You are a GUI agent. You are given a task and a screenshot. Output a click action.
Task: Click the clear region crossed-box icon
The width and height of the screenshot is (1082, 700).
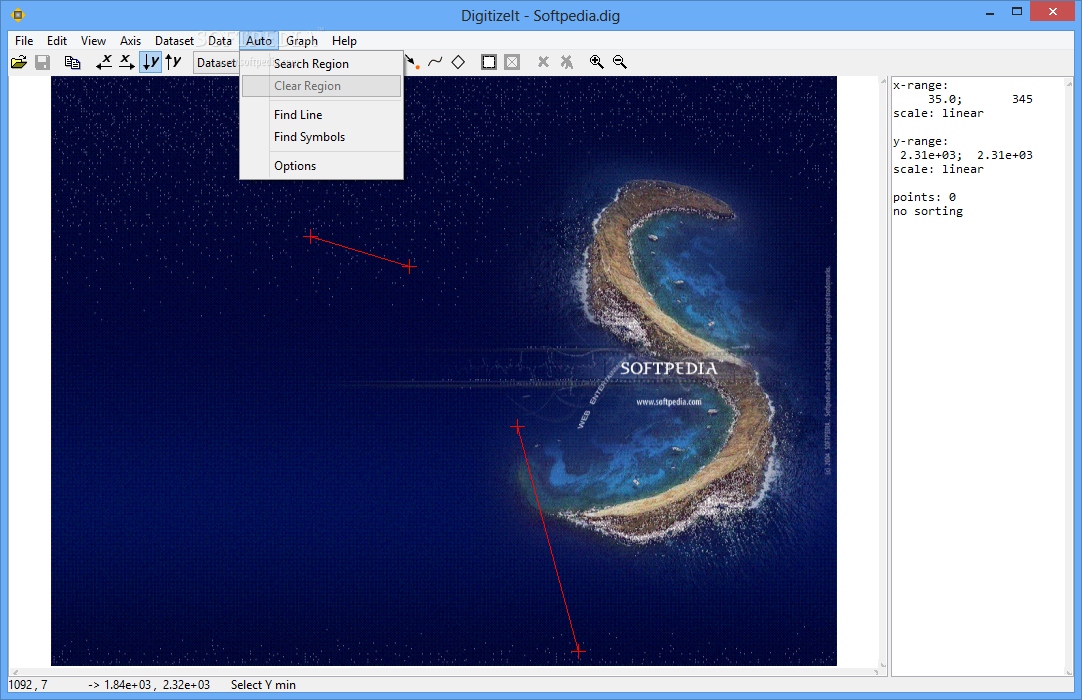coord(512,62)
